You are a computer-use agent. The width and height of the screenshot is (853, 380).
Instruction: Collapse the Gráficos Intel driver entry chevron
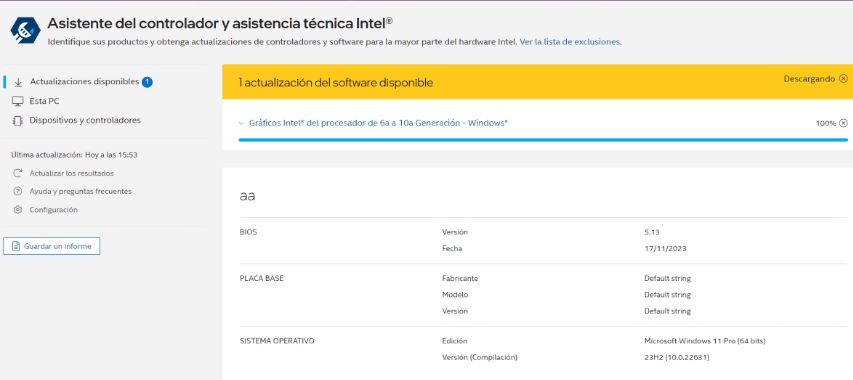[x=242, y=123]
